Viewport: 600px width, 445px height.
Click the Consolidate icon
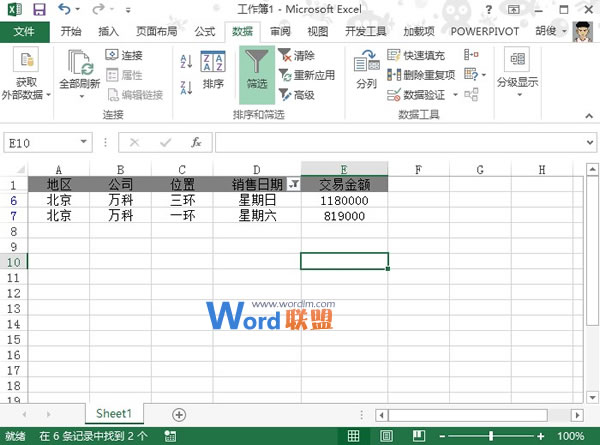pyautogui.click(x=471, y=55)
